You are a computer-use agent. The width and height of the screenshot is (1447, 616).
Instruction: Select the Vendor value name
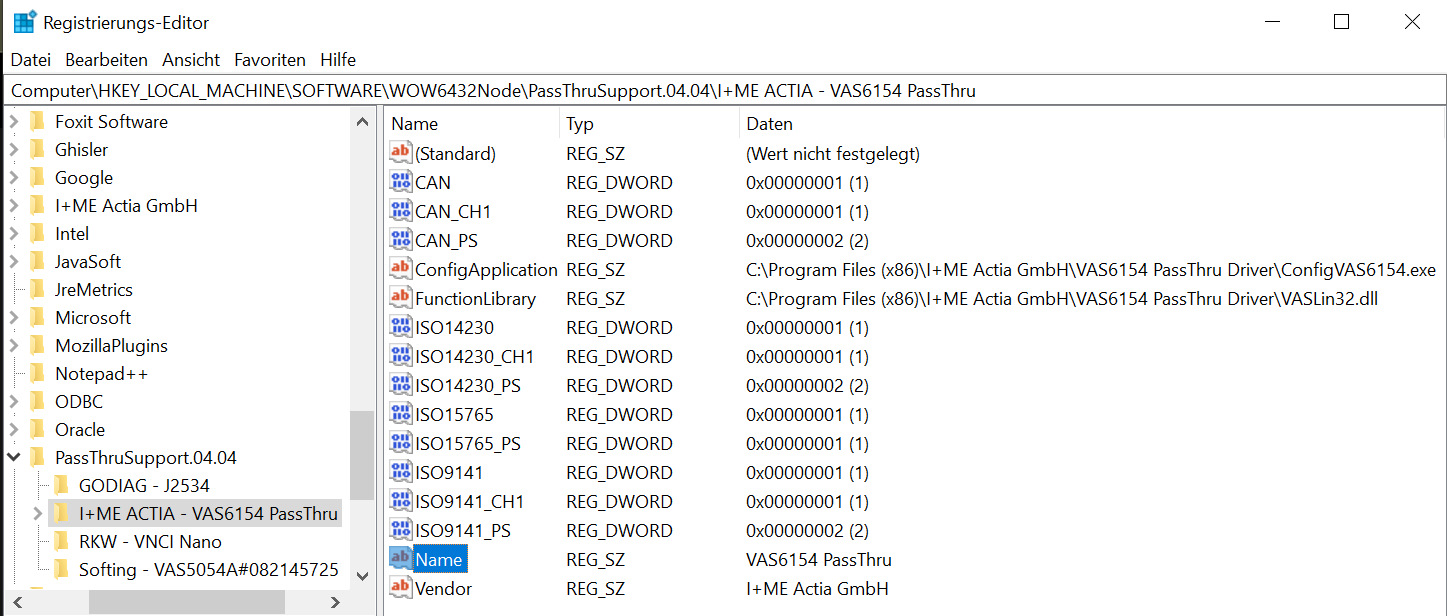(443, 588)
